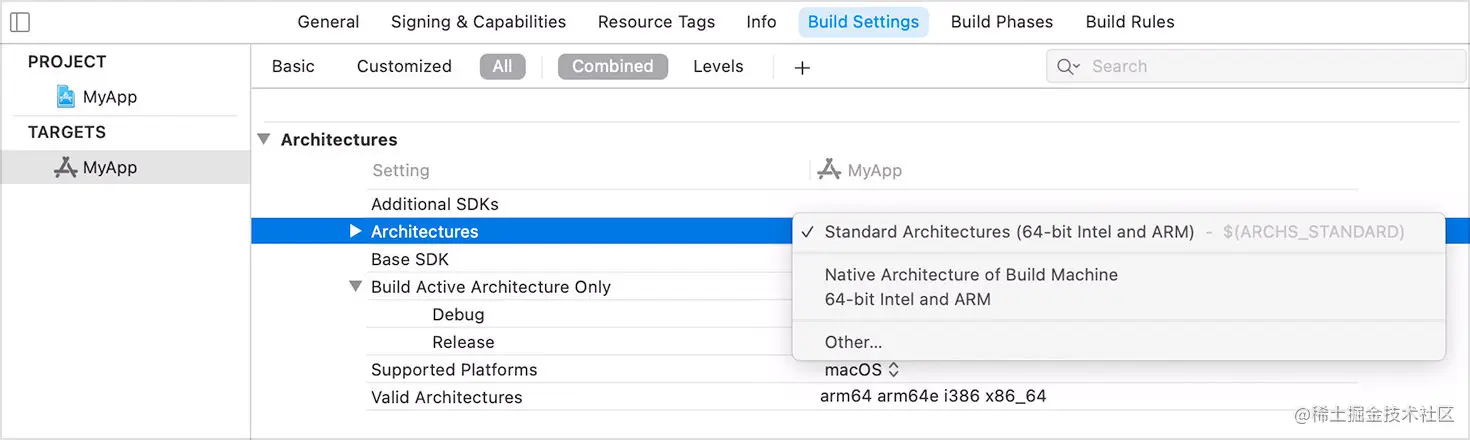Click the MyApp column header icon
Screen dimensions: 1470x440
[x=829, y=170]
